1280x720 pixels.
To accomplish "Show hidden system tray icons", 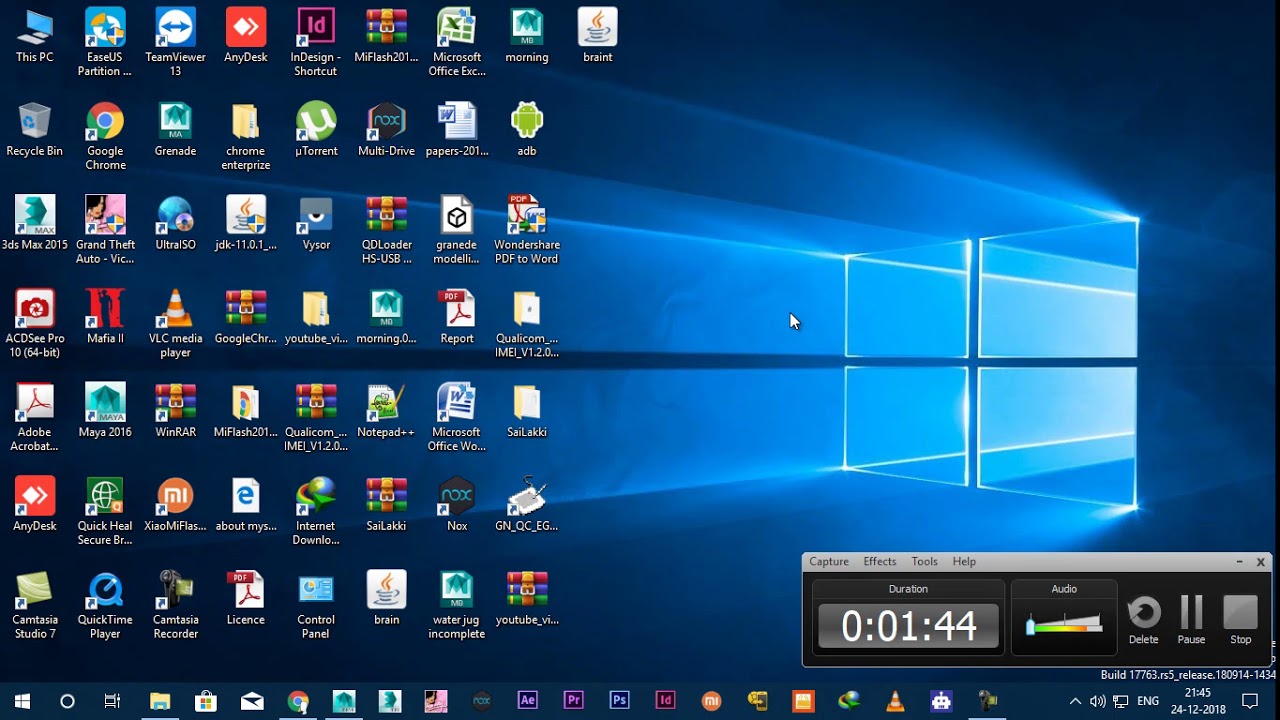I will [x=1075, y=701].
